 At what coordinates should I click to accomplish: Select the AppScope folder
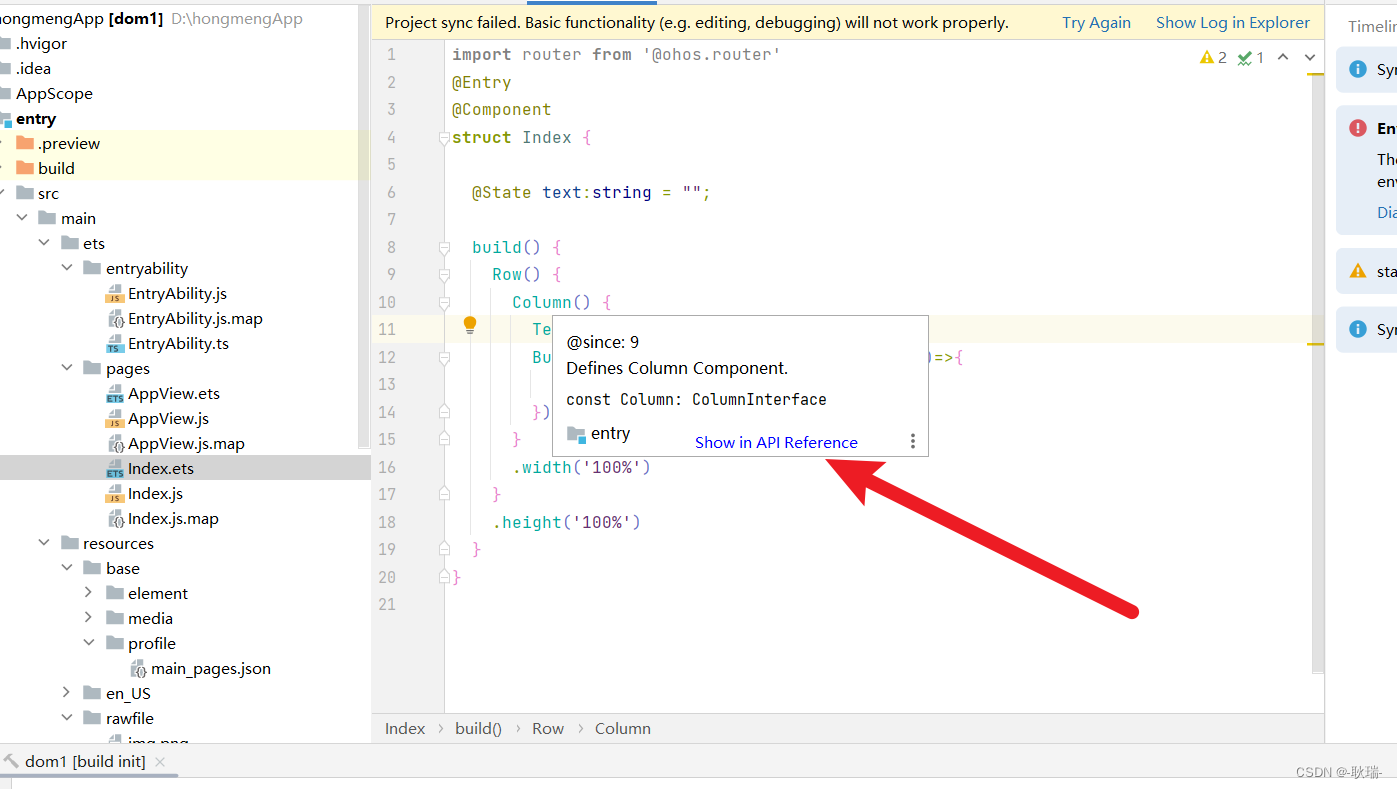click(x=54, y=93)
